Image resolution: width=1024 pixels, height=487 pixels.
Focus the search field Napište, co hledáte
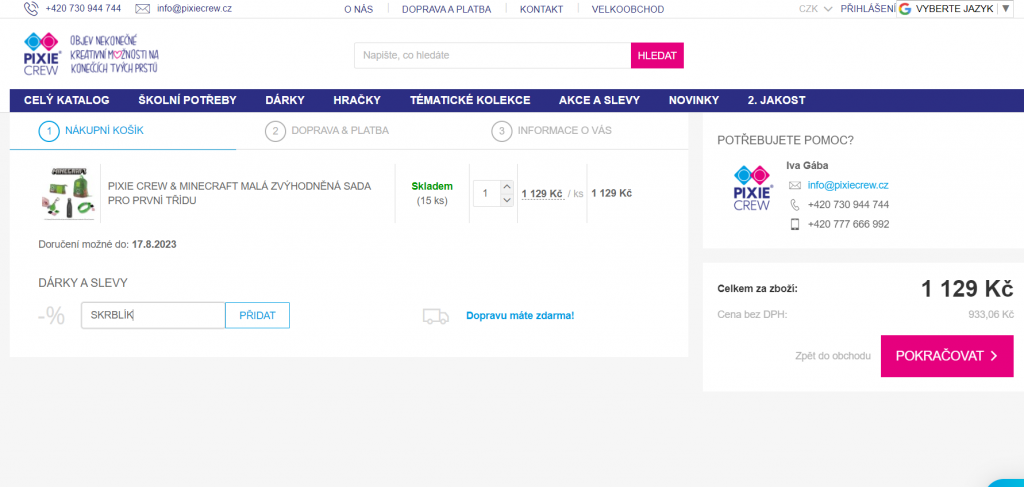coord(492,55)
